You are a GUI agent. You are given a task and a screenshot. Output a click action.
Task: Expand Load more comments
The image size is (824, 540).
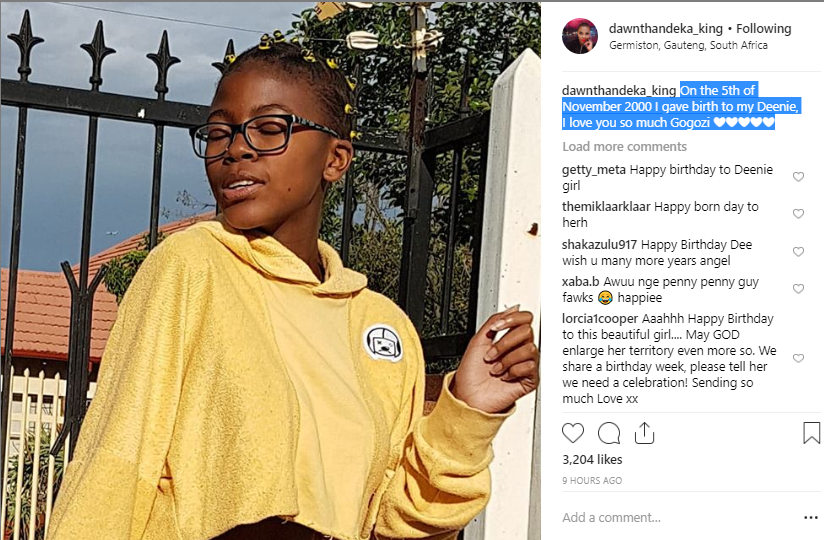pyautogui.click(x=624, y=147)
